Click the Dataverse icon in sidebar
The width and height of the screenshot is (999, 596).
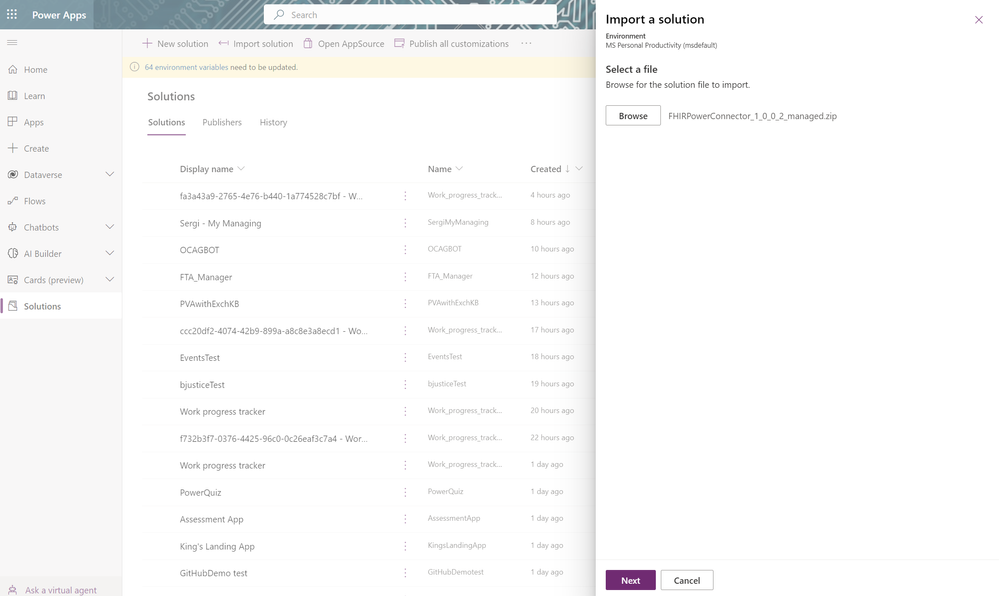point(13,174)
